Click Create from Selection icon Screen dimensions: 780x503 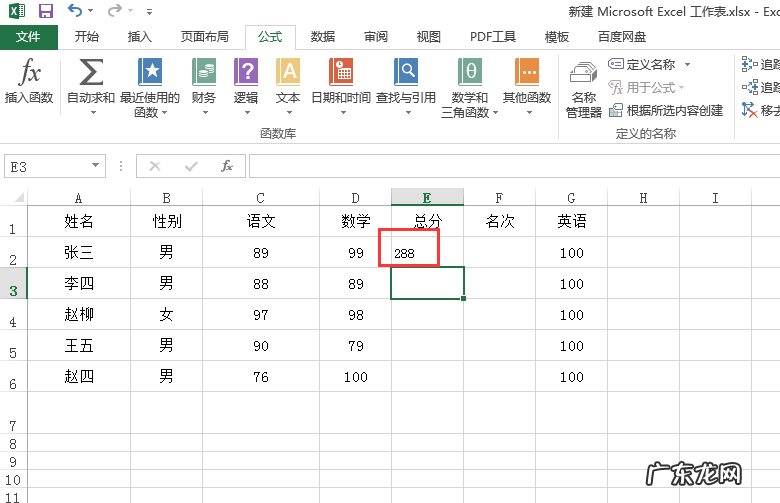coord(616,110)
